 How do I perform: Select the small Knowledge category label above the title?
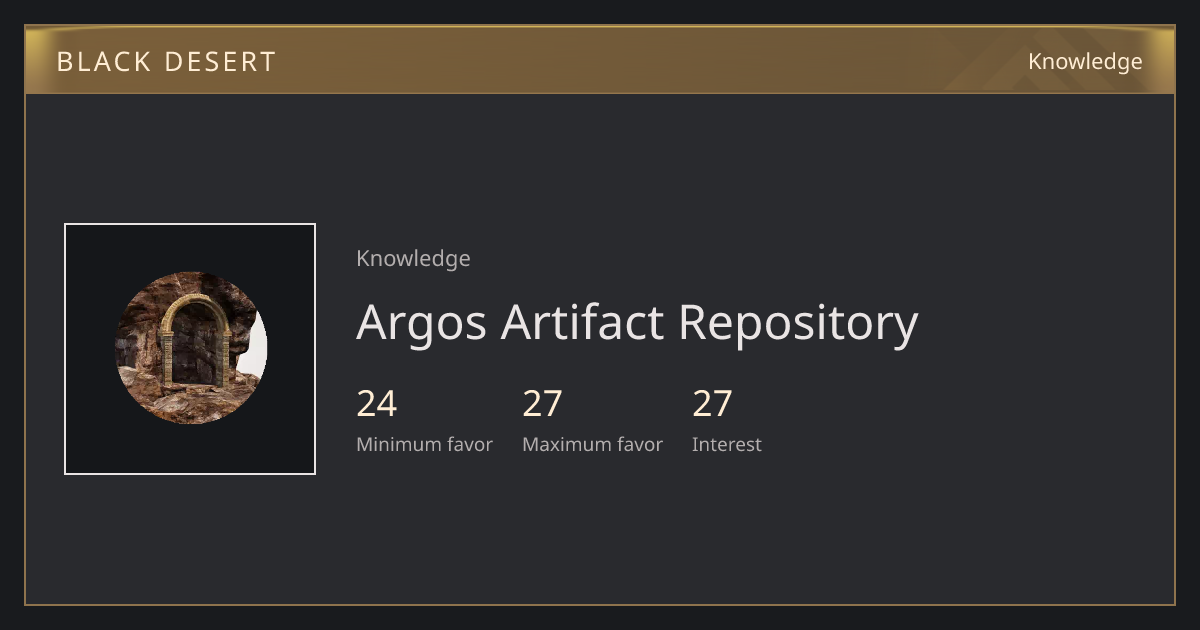[x=413, y=259]
